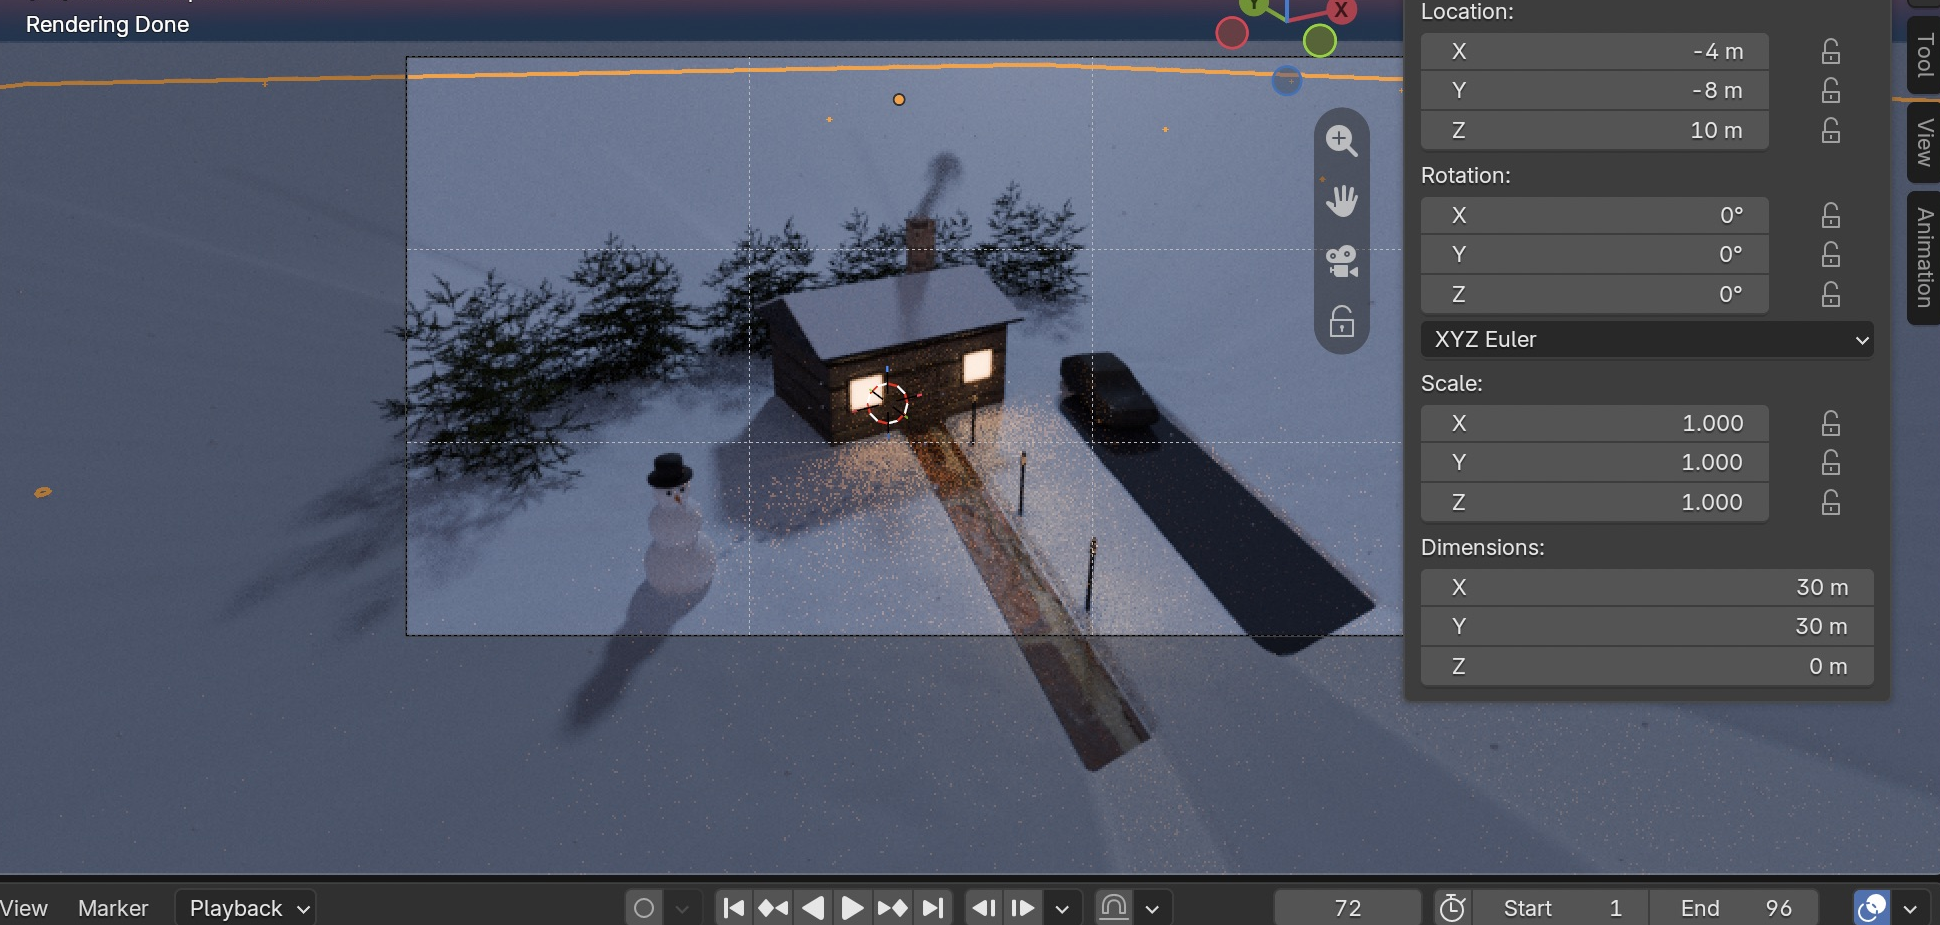Expand the snapping options dropdown arrow

[x=1152, y=908]
